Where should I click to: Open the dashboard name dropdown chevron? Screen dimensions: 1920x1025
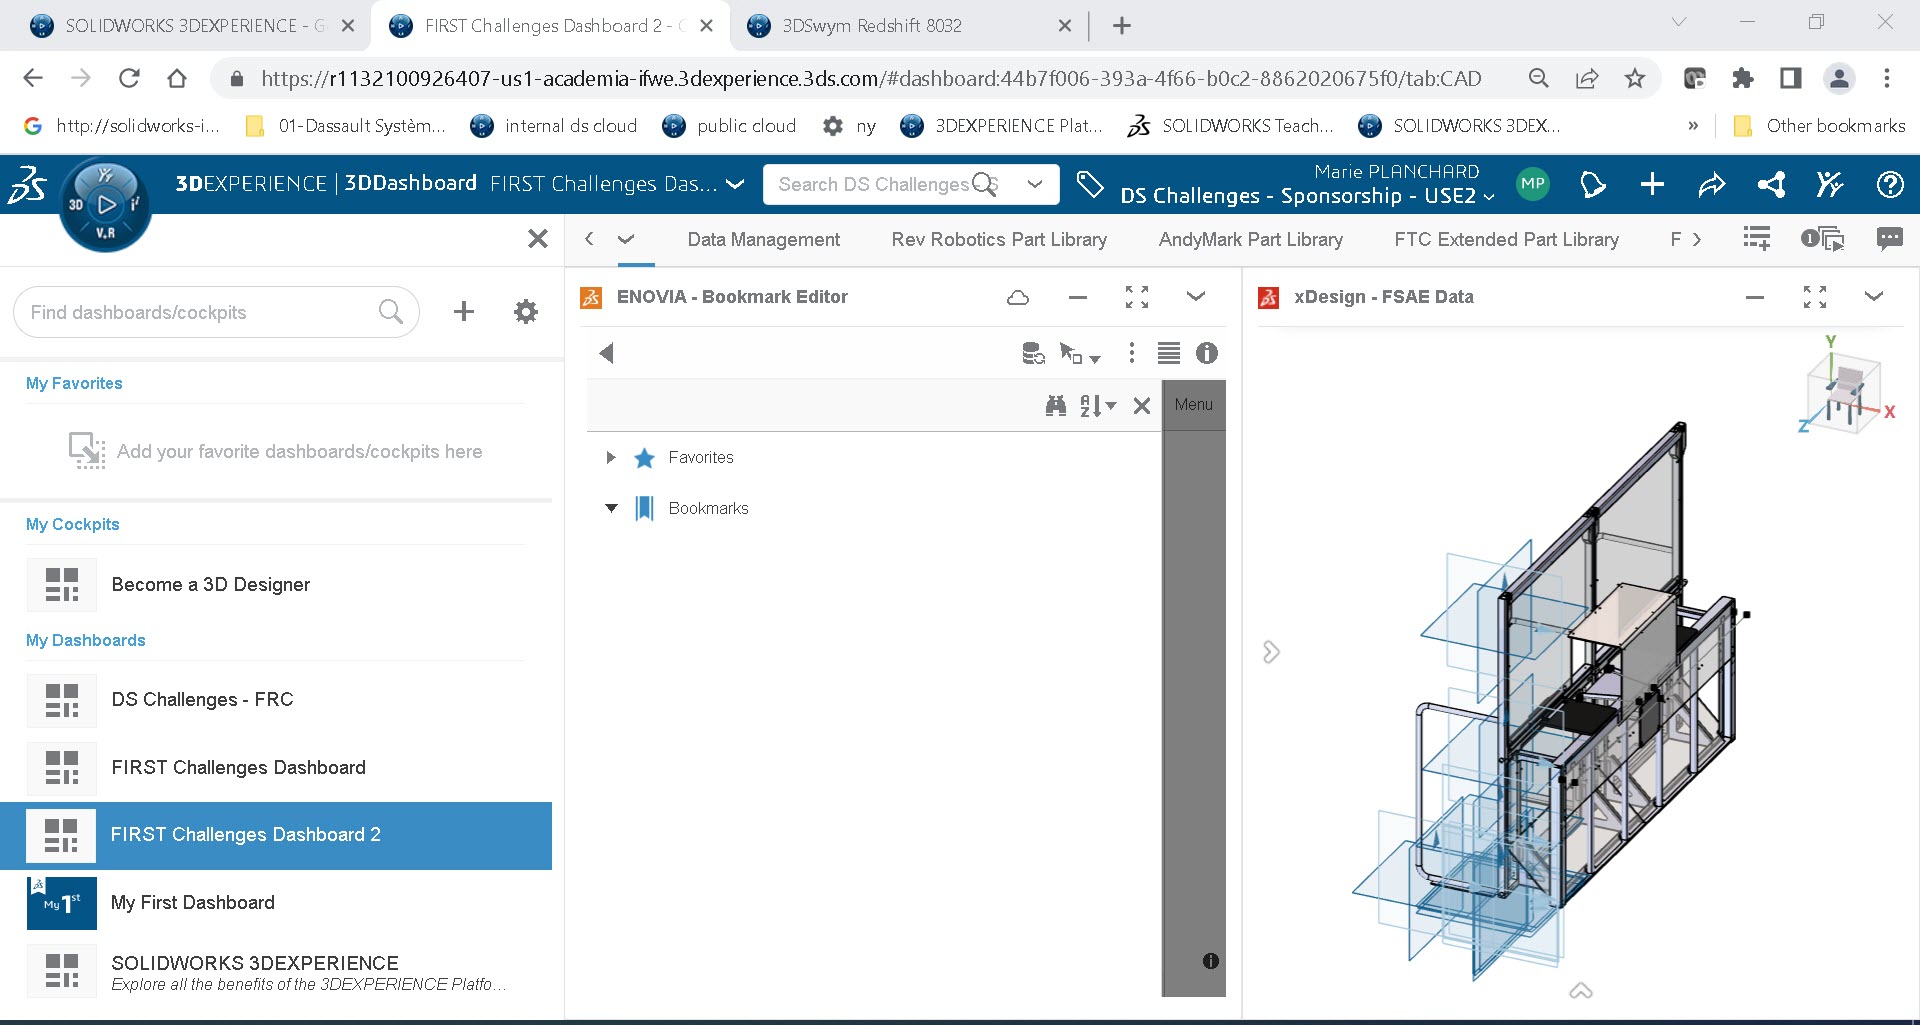click(735, 184)
